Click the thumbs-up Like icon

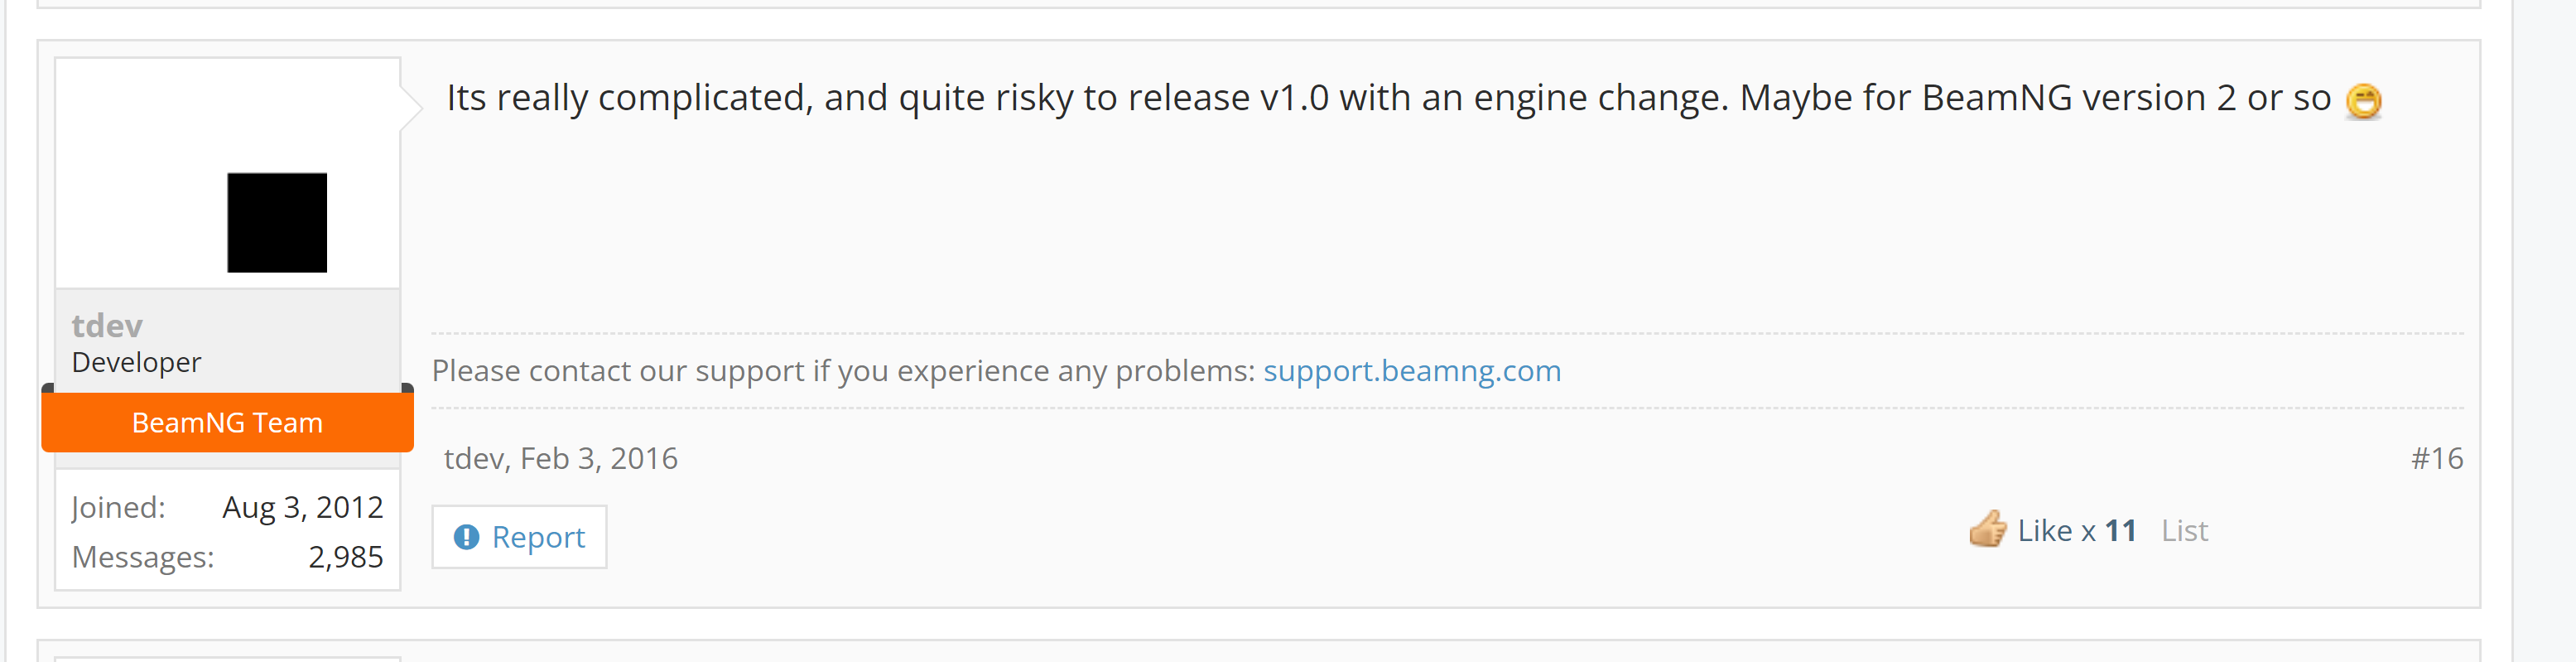(1987, 529)
